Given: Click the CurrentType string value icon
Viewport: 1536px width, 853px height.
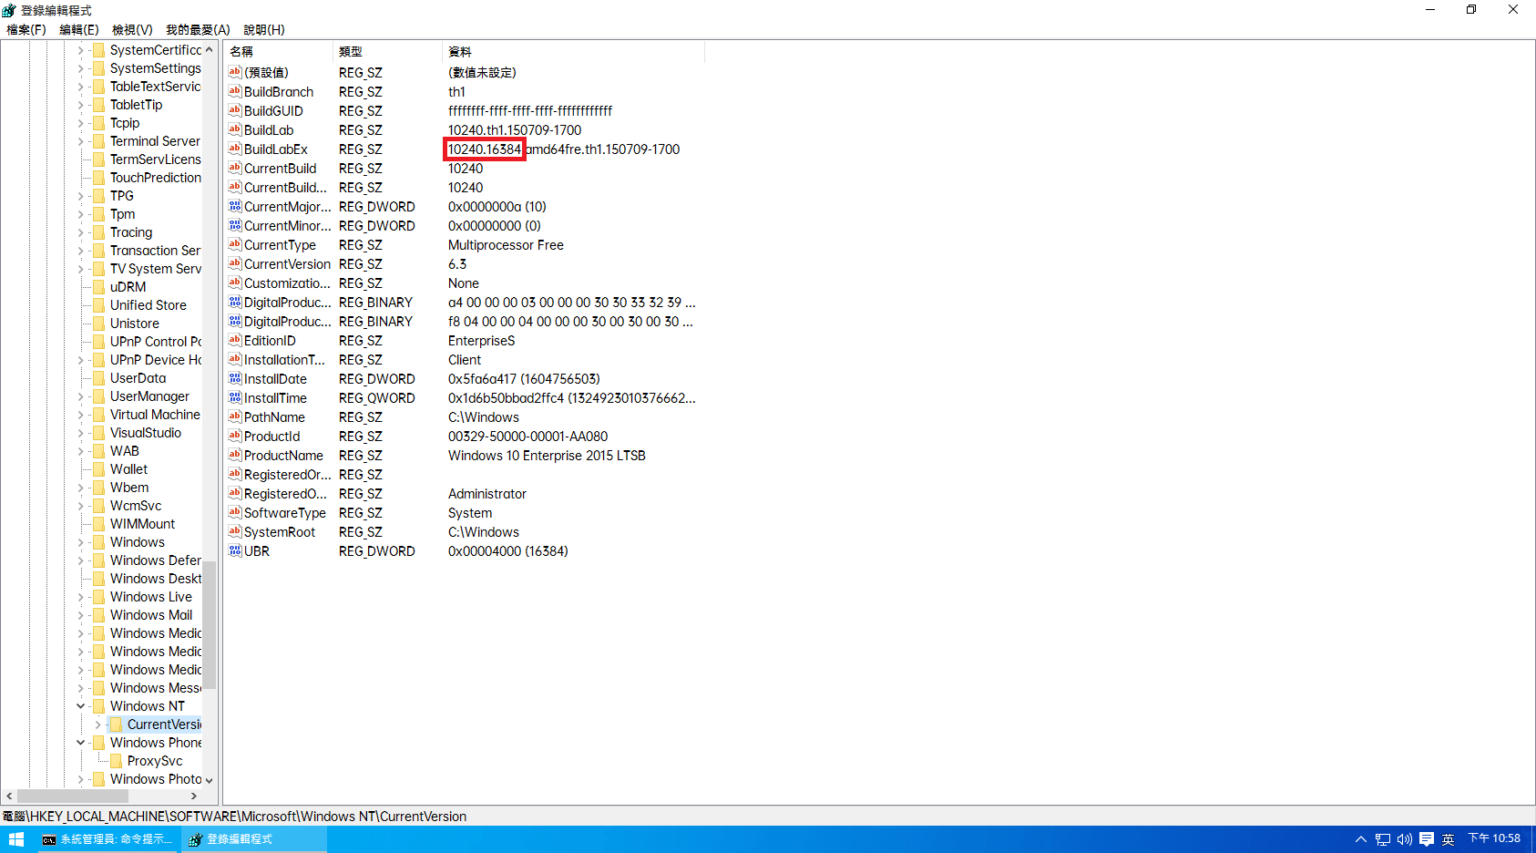Looking at the screenshot, I should click(235, 245).
